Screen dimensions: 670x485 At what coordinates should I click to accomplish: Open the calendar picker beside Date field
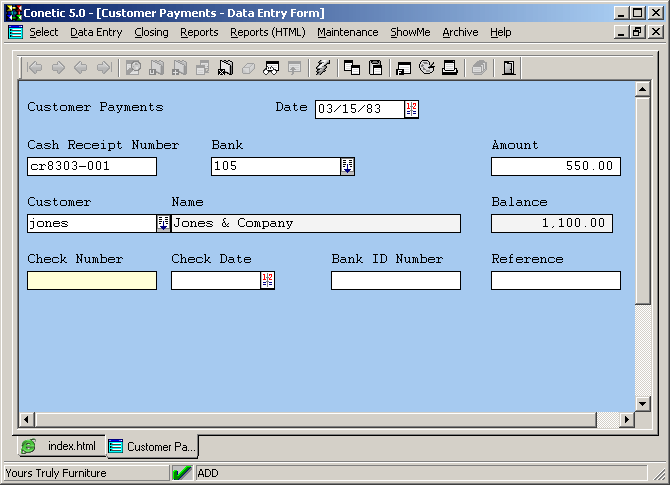tap(412, 109)
